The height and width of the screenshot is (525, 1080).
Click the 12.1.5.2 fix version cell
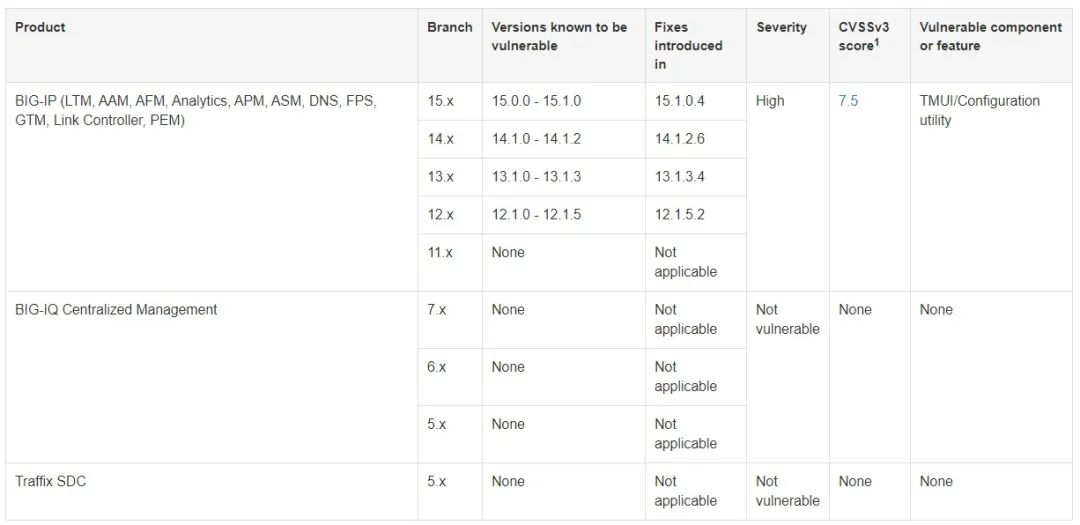[680, 215]
